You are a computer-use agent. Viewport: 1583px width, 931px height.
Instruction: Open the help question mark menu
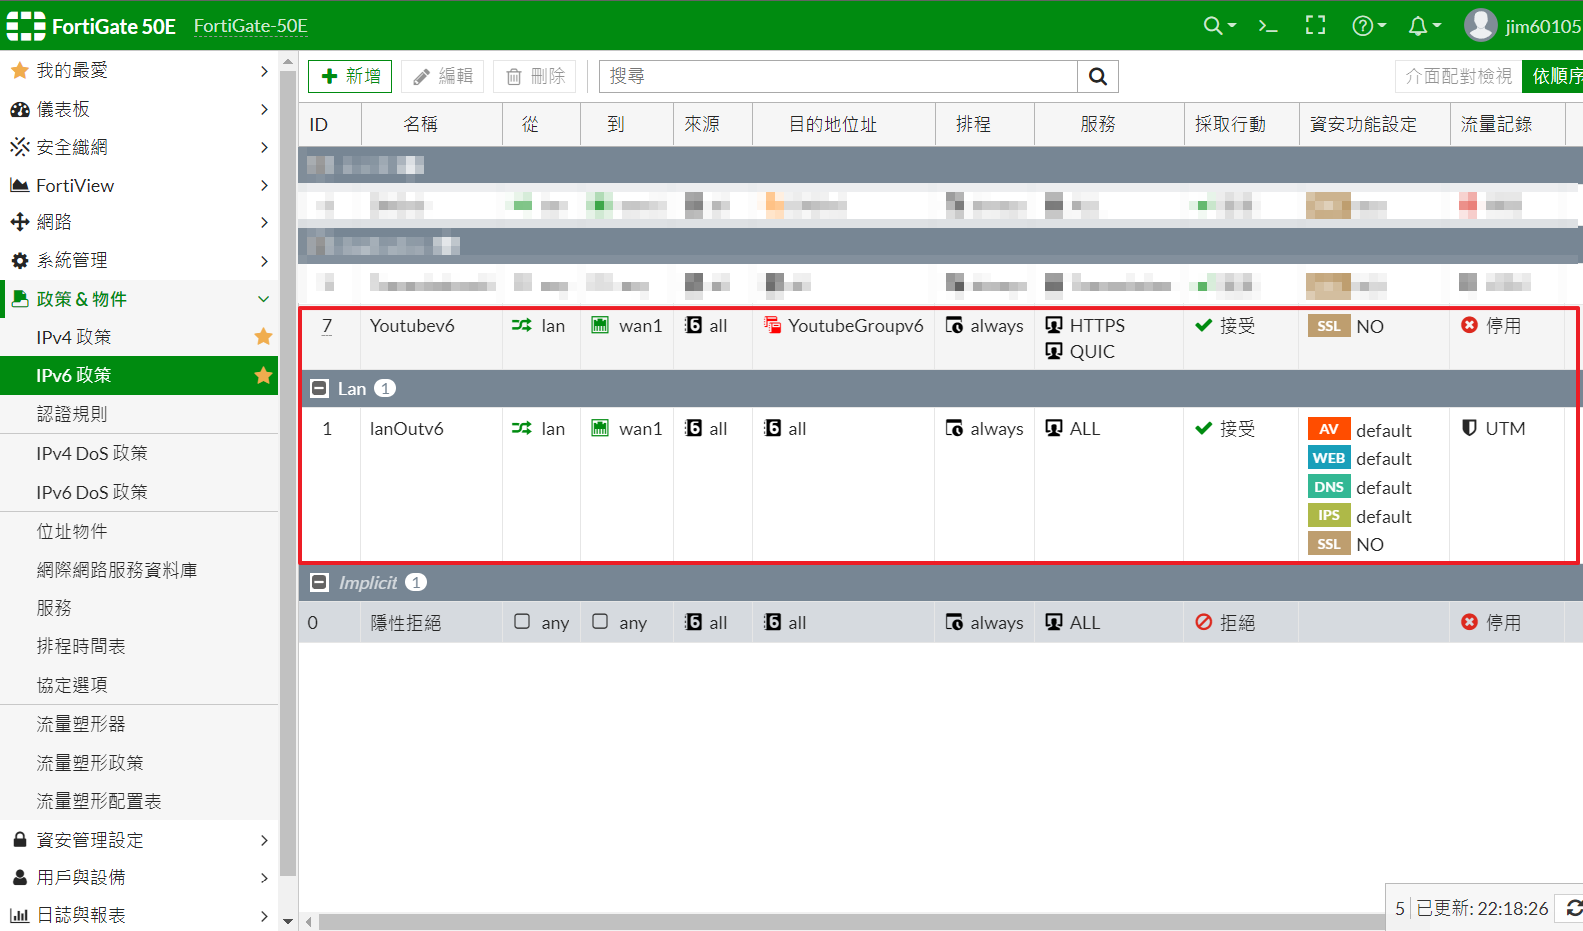[1363, 26]
